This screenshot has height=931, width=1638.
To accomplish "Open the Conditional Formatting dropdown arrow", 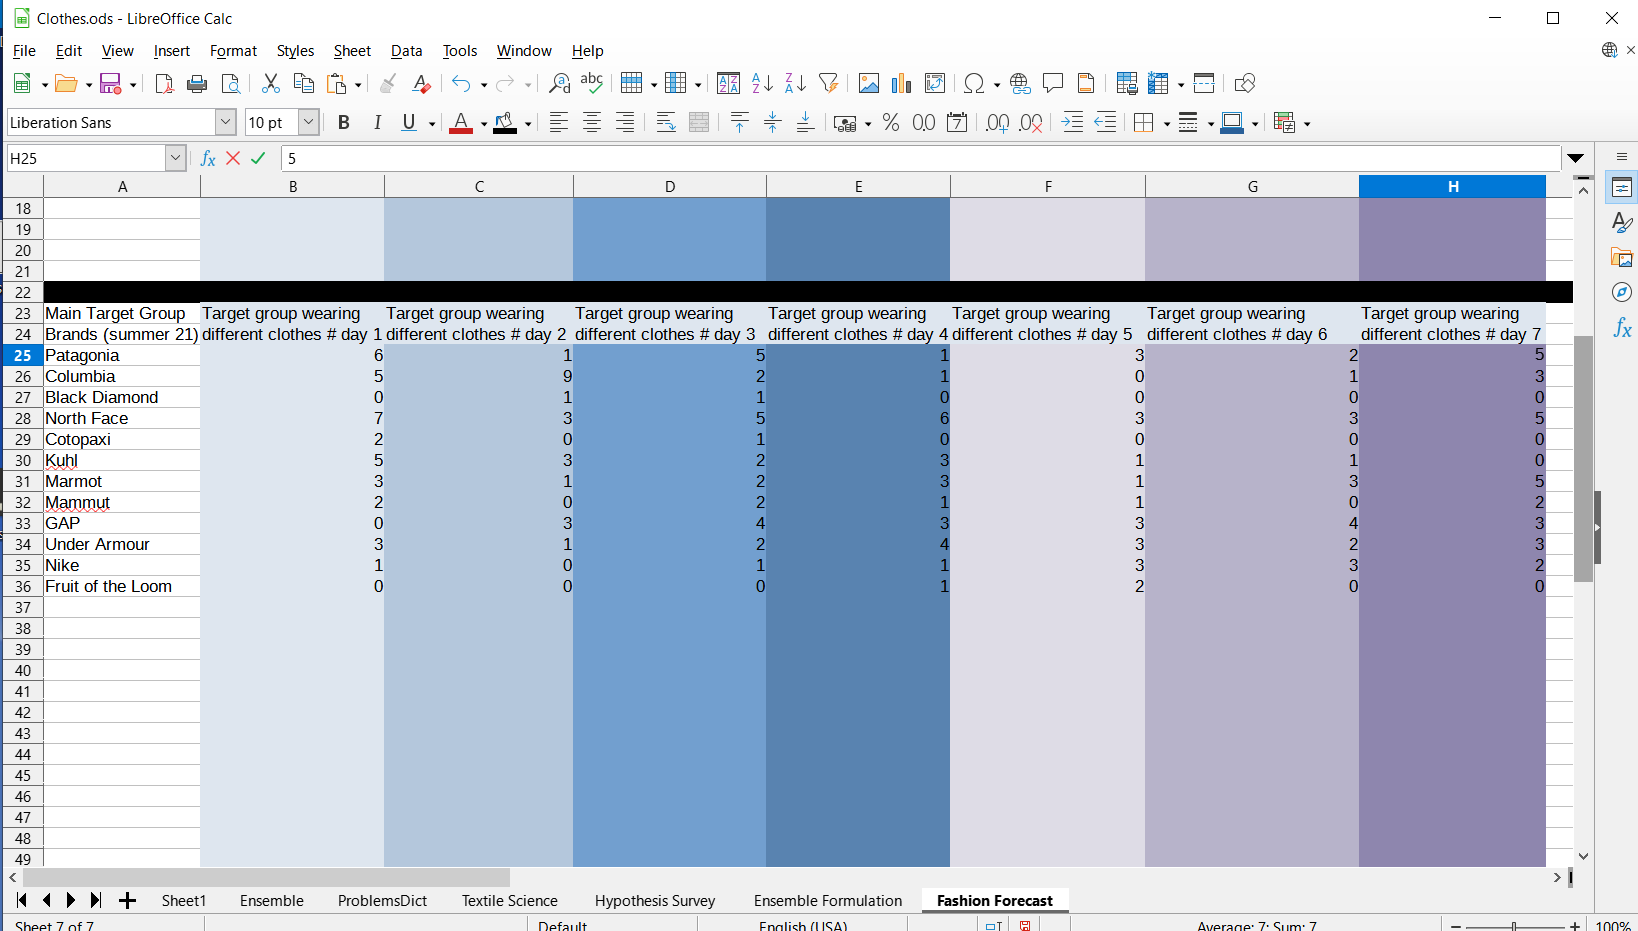I will click(x=1307, y=124).
